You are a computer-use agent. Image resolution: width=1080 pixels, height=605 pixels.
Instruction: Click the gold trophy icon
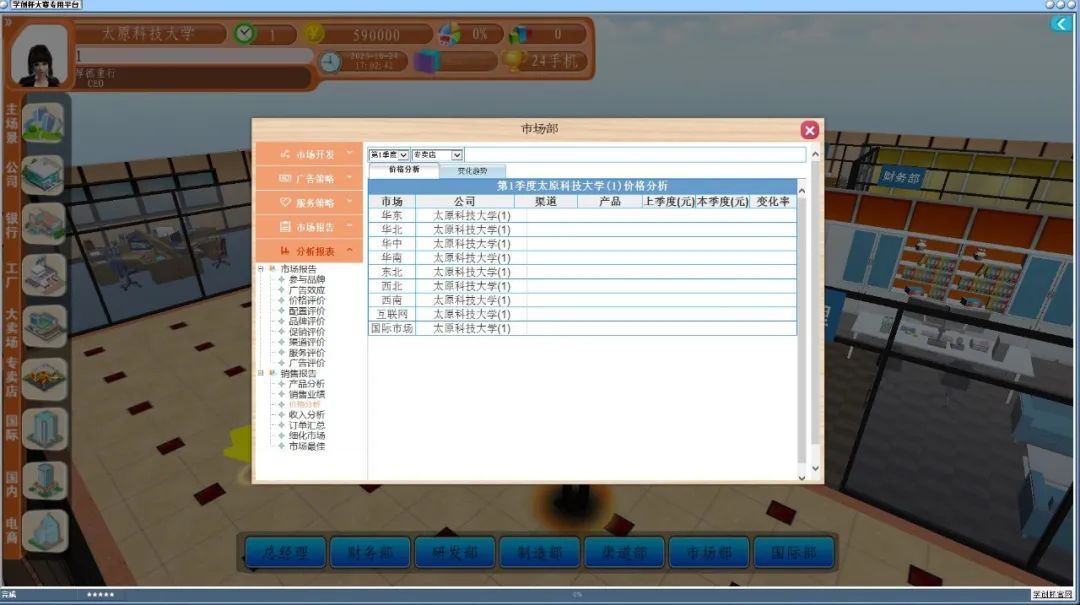click(x=514, y=60)
